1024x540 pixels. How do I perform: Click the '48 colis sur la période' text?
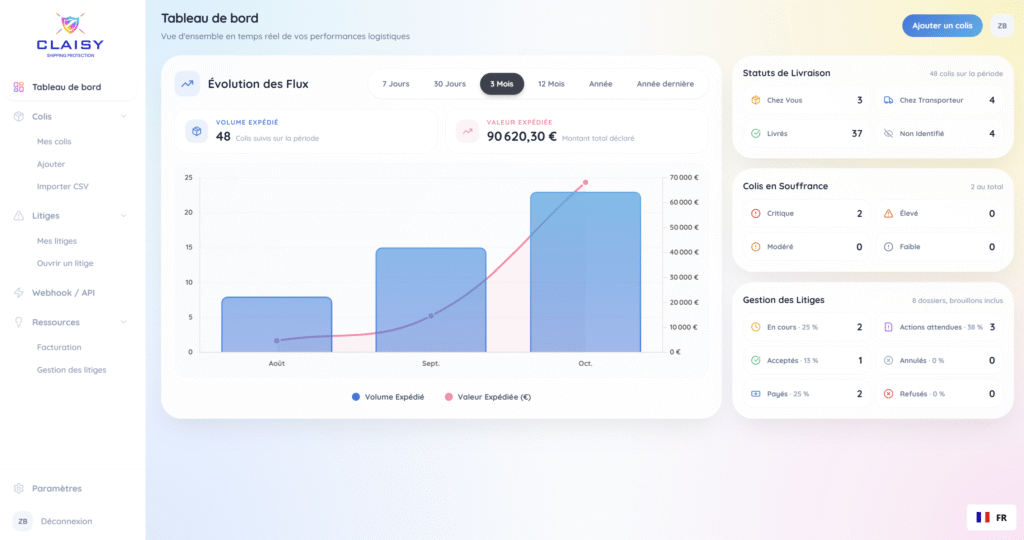[x=966, y=74]
